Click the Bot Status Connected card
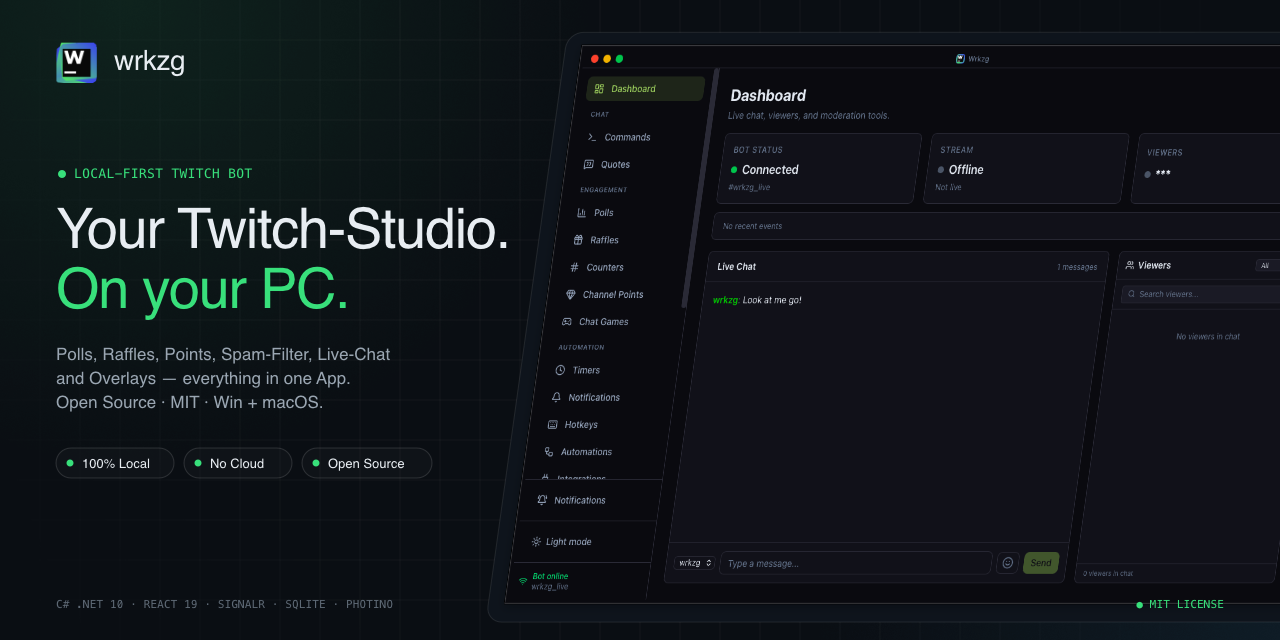 point(820,168)
